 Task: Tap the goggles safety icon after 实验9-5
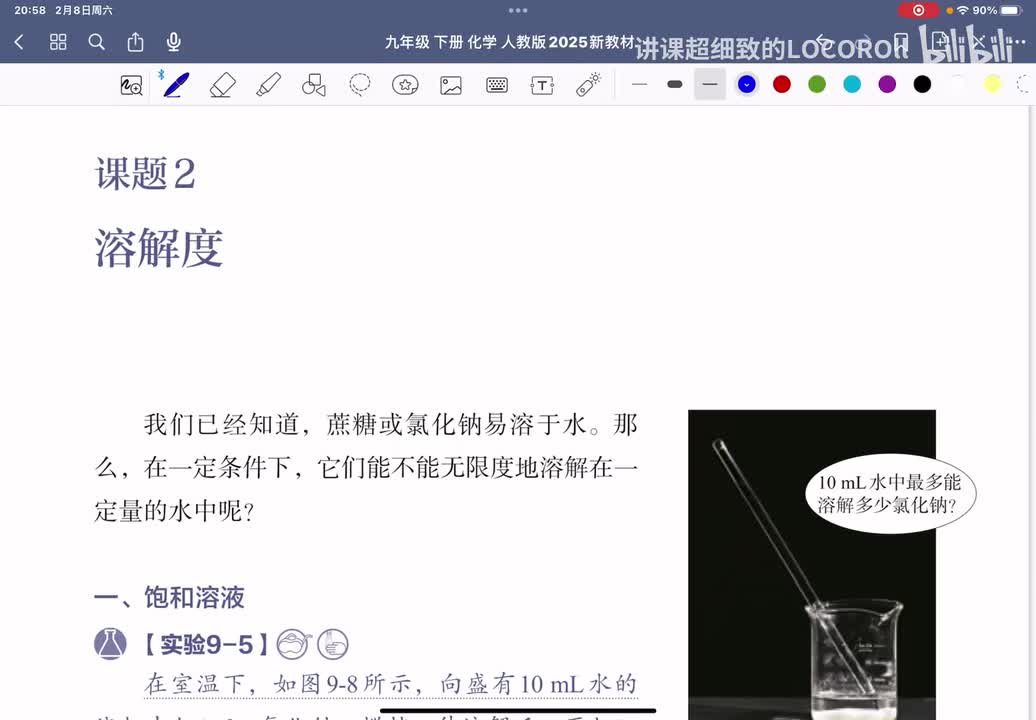point(293,644)
